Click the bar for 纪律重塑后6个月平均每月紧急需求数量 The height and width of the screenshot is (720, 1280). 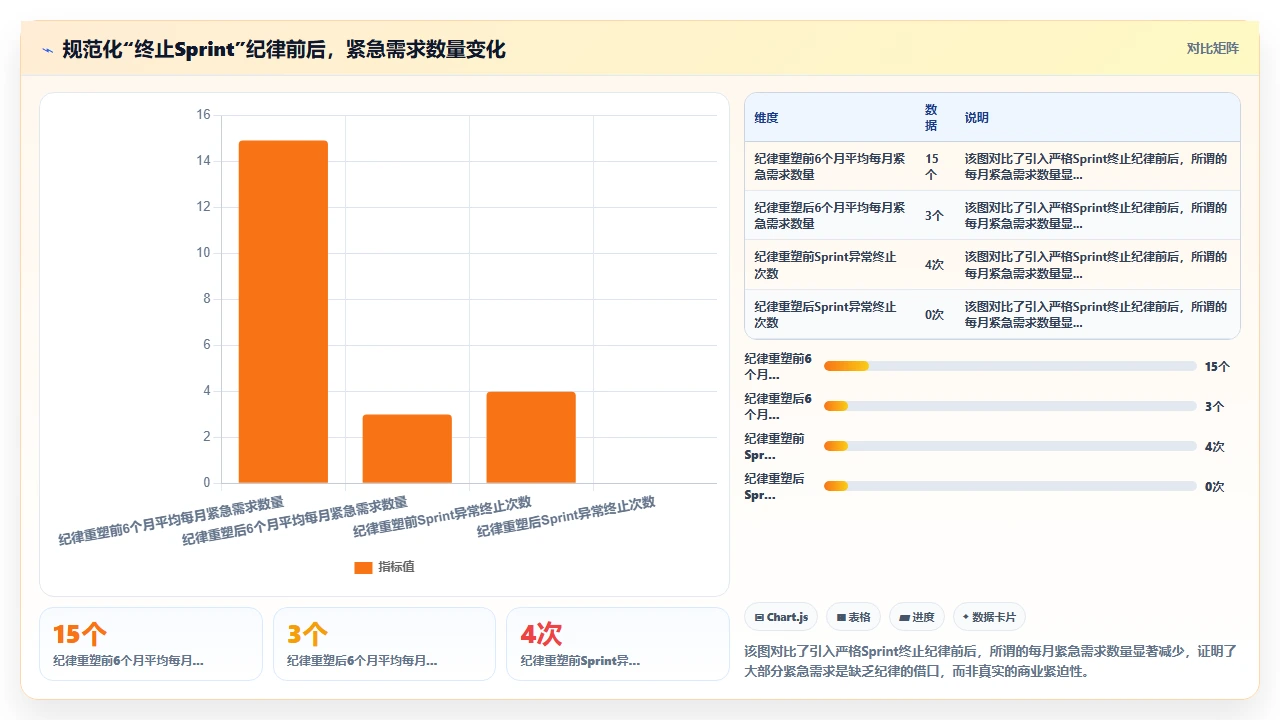(x=407, y=449)
